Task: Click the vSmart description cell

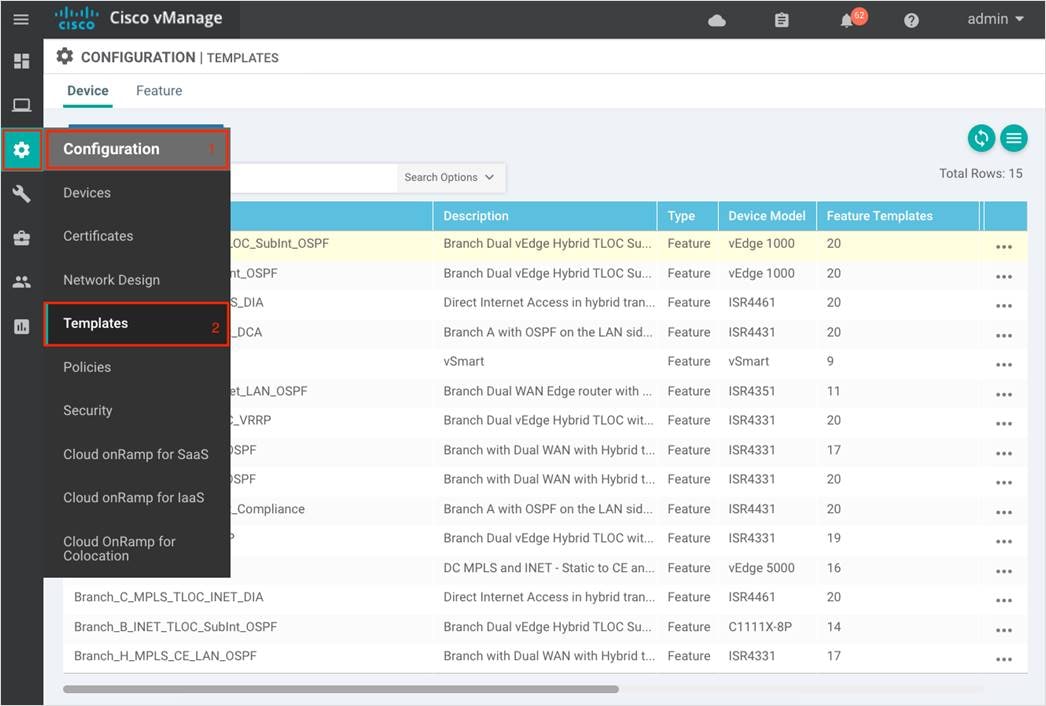Action: point(464,362)
